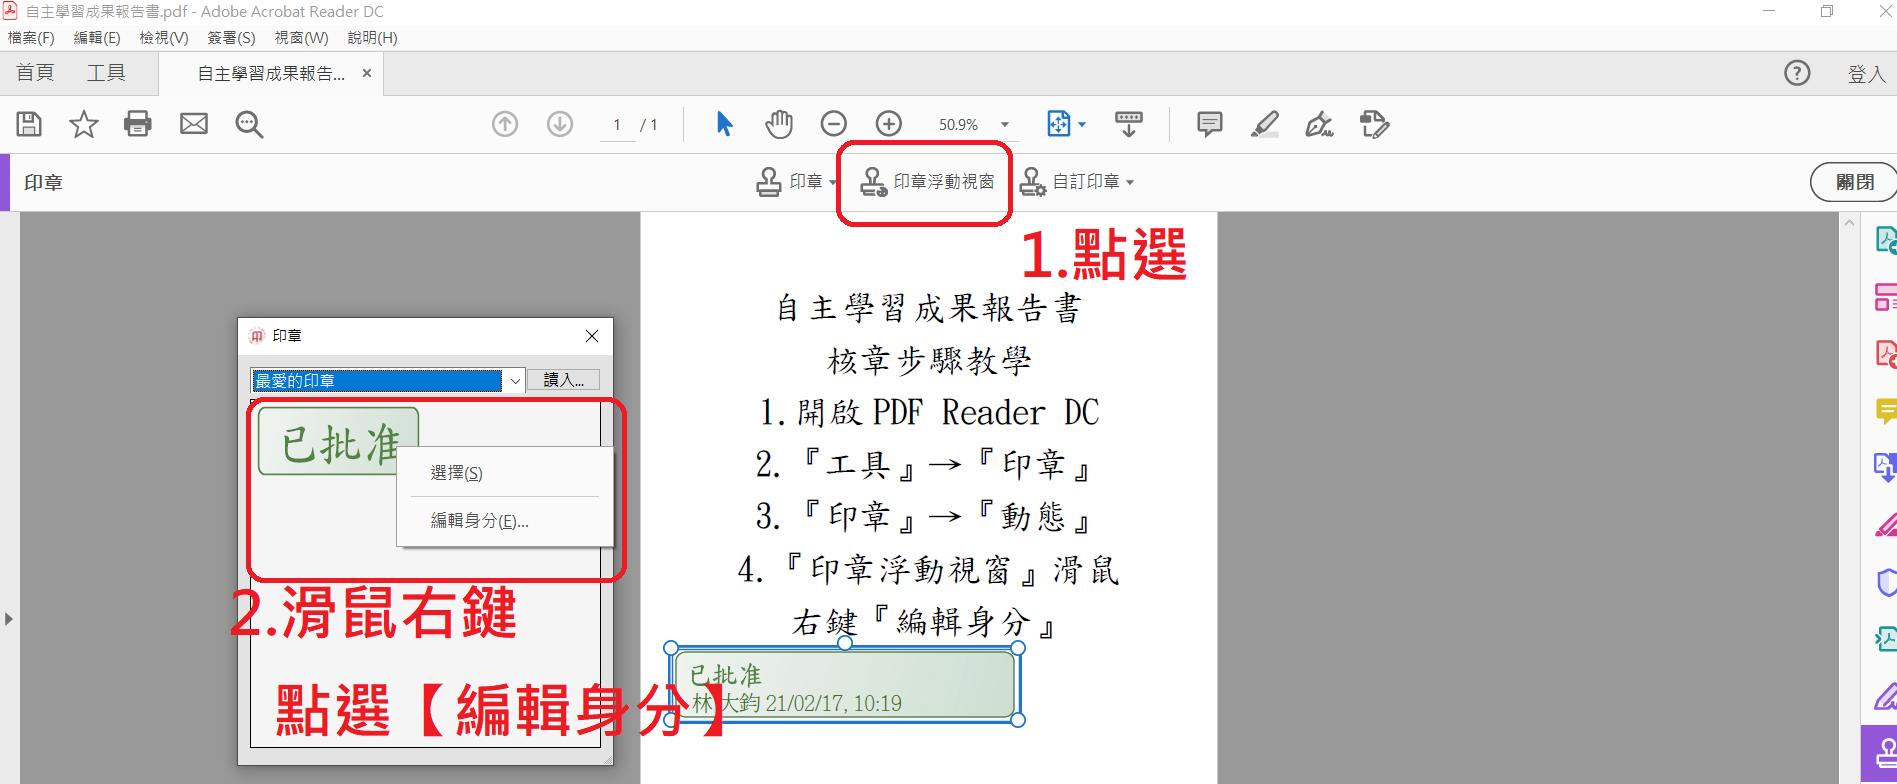1897x784 pixels.
Task: Click 登入 sign in link
Action: tap(1866, 74)
